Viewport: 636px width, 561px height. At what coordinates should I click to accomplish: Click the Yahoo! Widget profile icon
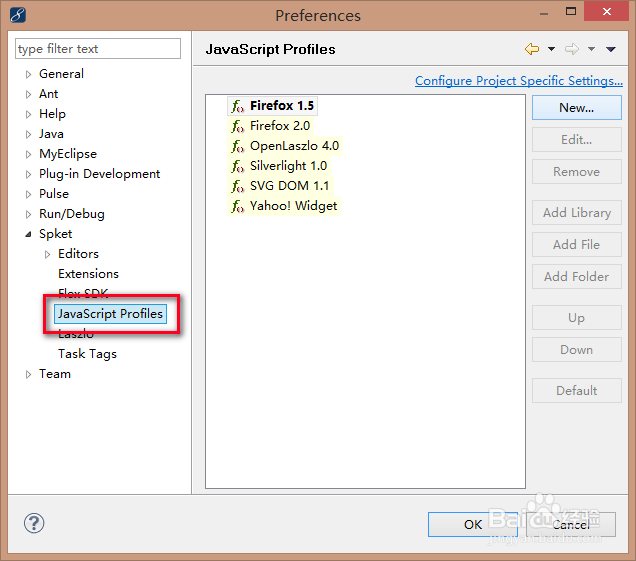click(x=238, y=206)
